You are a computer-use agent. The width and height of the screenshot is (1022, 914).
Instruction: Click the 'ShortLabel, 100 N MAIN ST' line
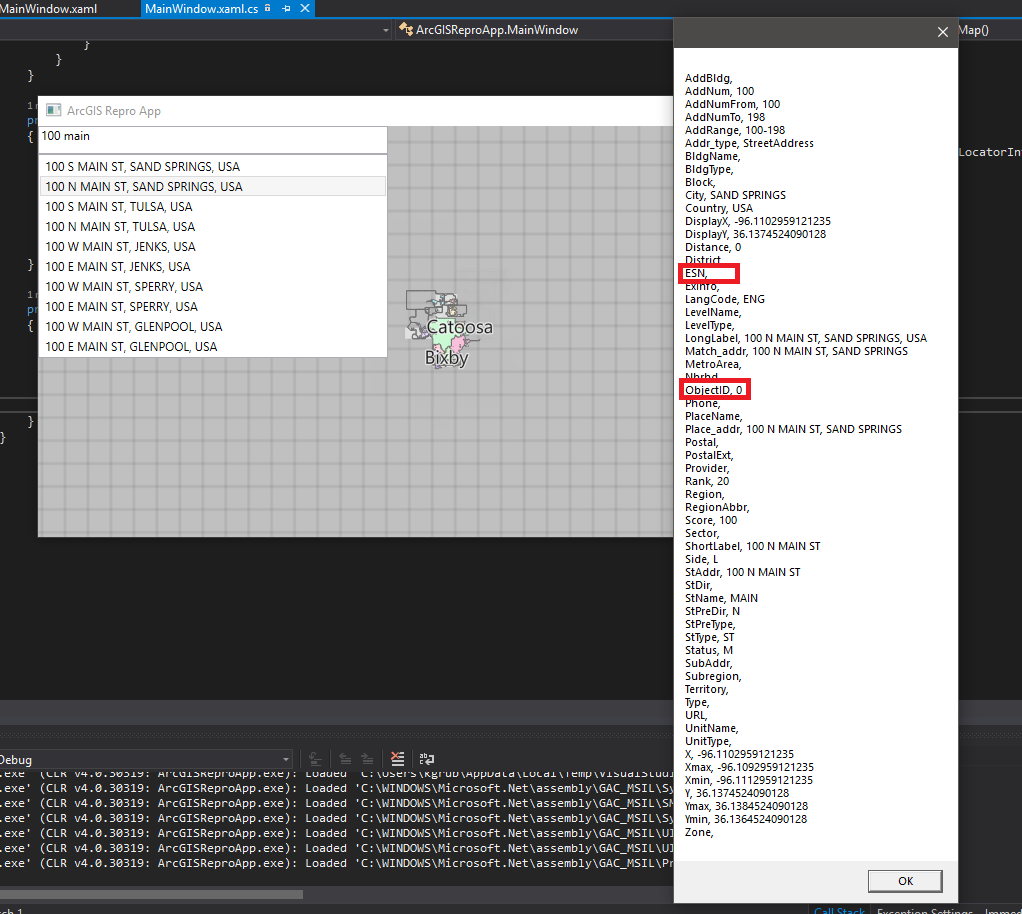(x=752, y=546)
